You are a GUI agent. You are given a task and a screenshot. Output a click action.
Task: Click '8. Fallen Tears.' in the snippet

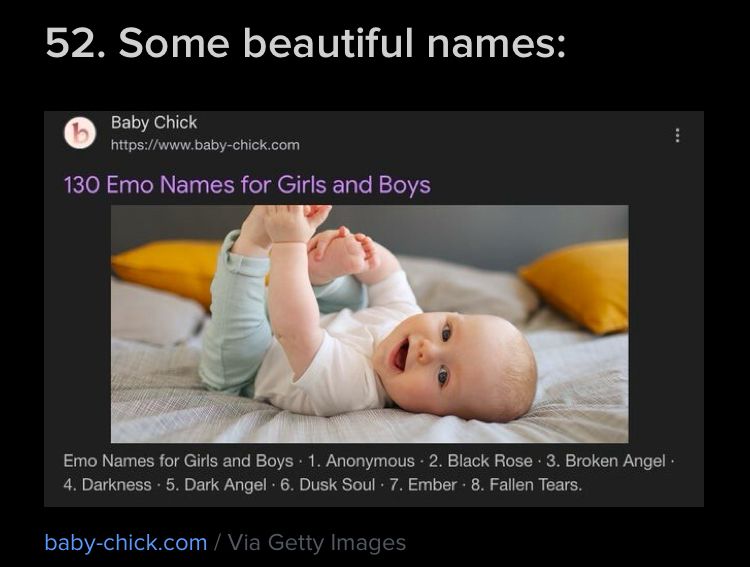(527, 485)
